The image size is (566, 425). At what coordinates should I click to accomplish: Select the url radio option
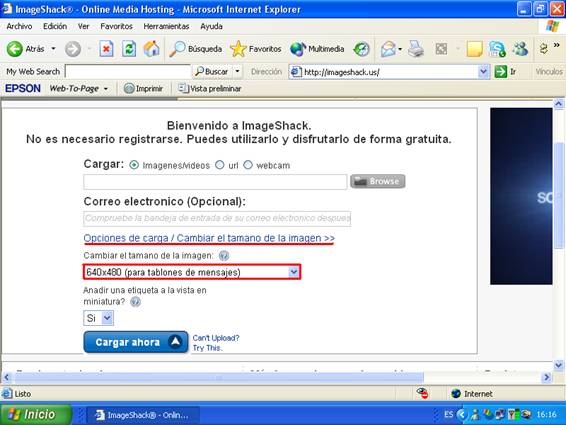219,165
